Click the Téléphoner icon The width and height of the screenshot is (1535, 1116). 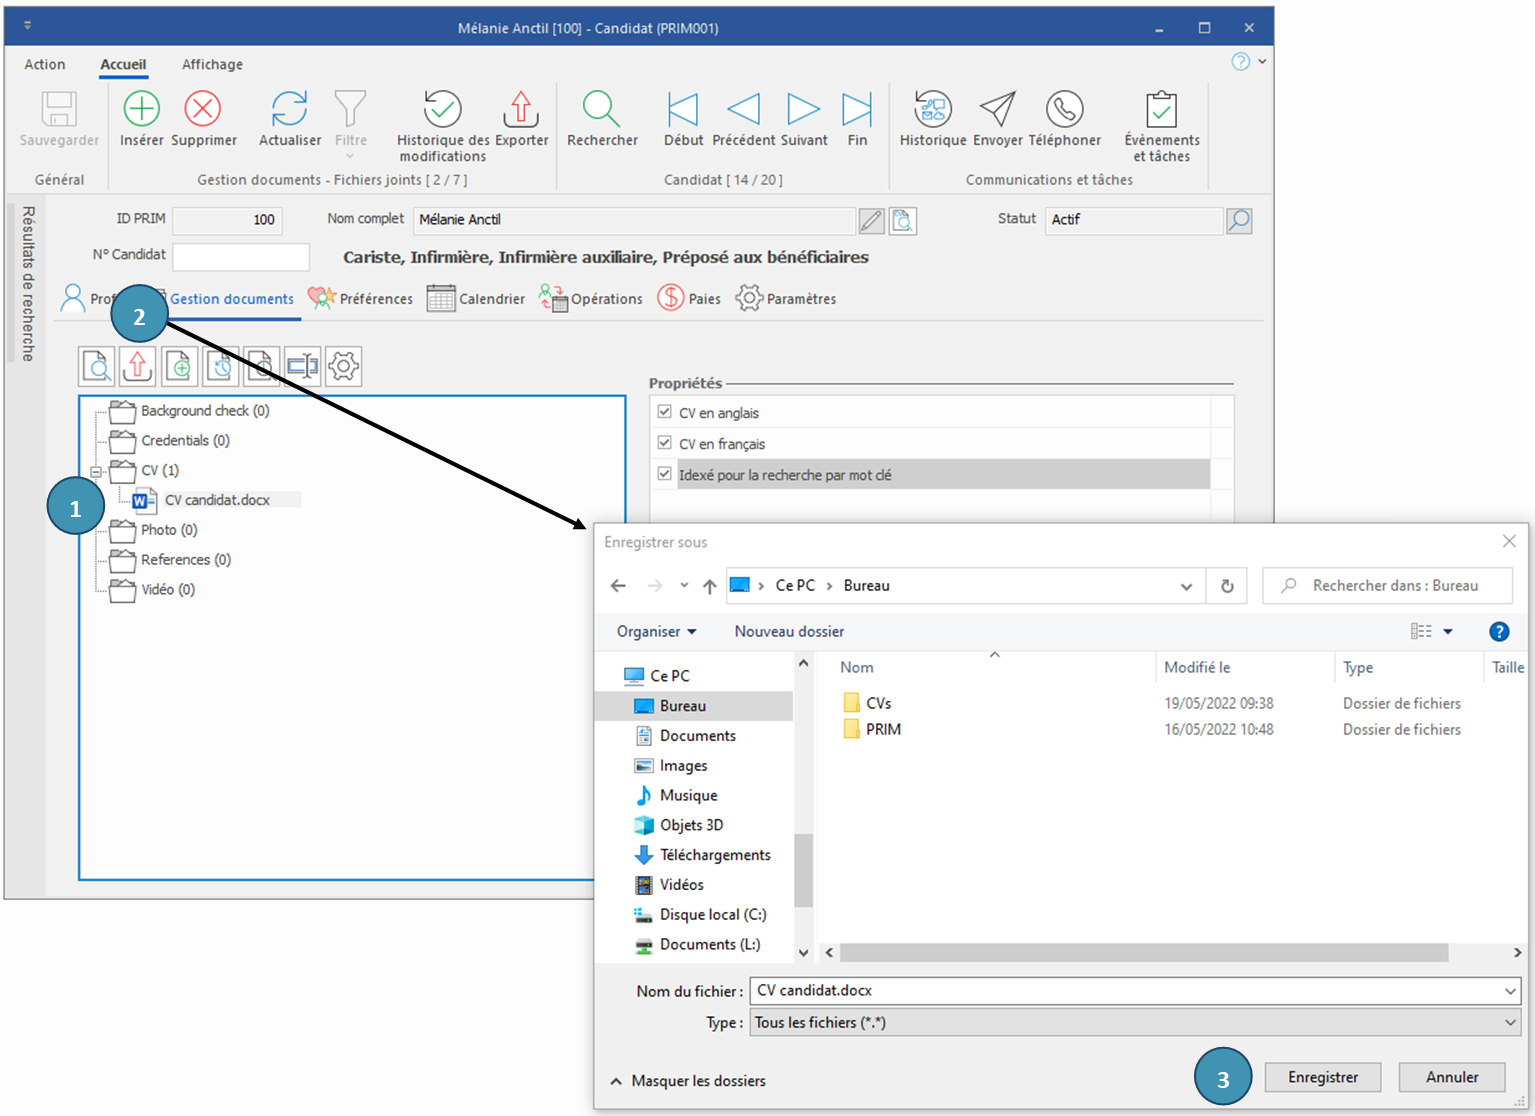(x=1064, y=109)
